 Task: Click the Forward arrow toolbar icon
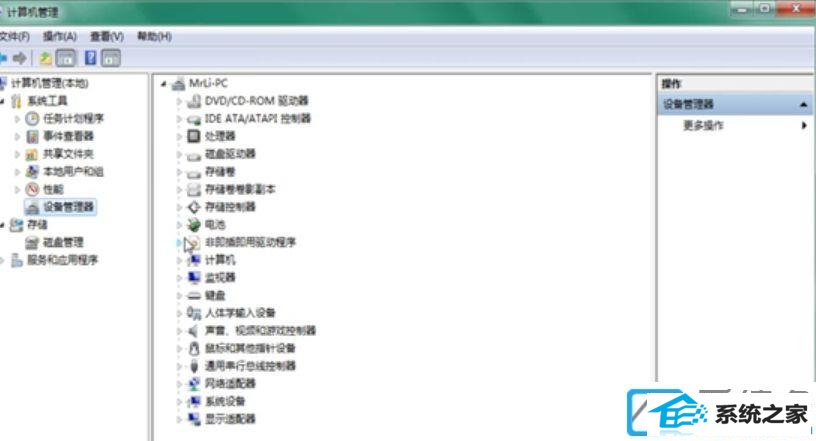[20, 58]
